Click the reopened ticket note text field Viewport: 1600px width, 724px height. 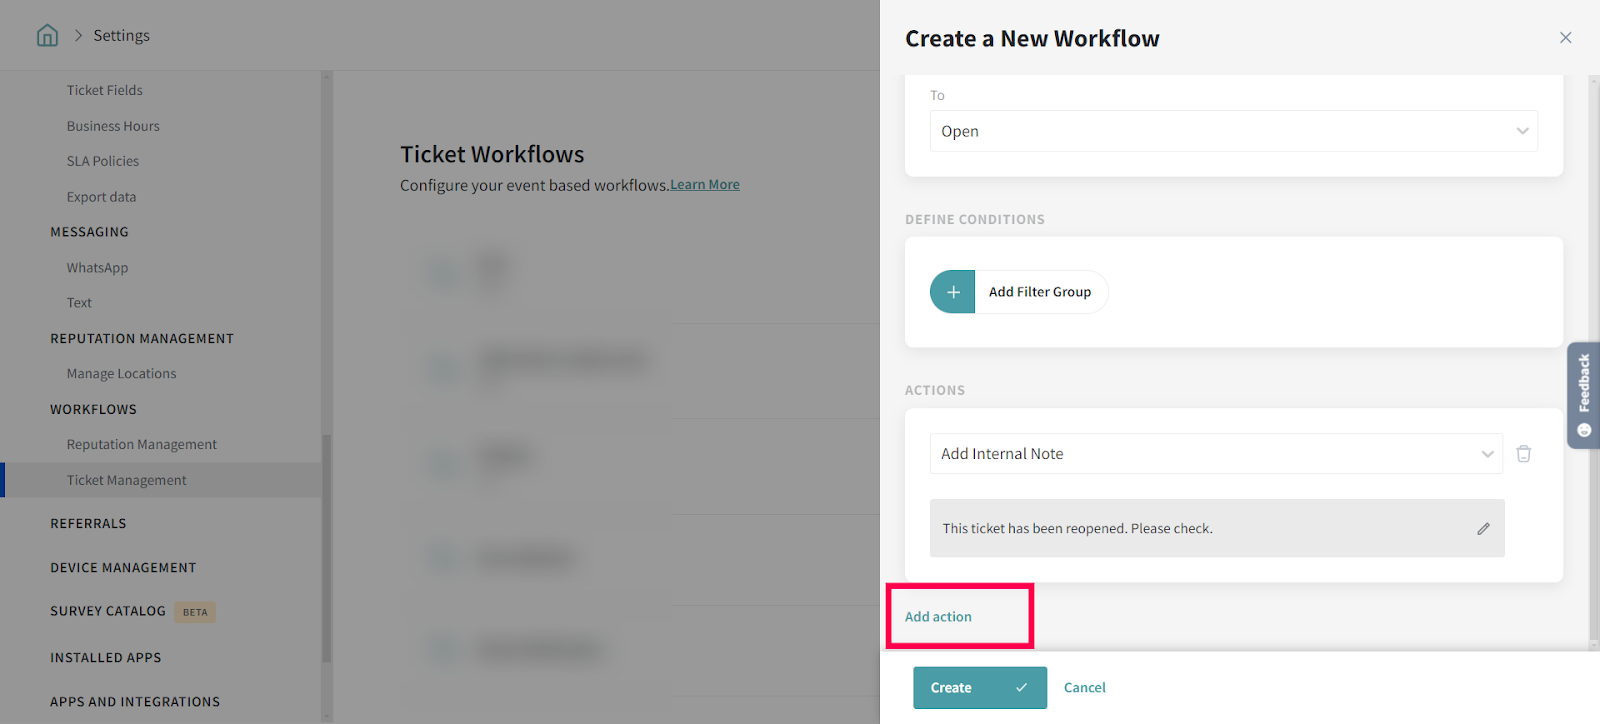point(1200,528)
